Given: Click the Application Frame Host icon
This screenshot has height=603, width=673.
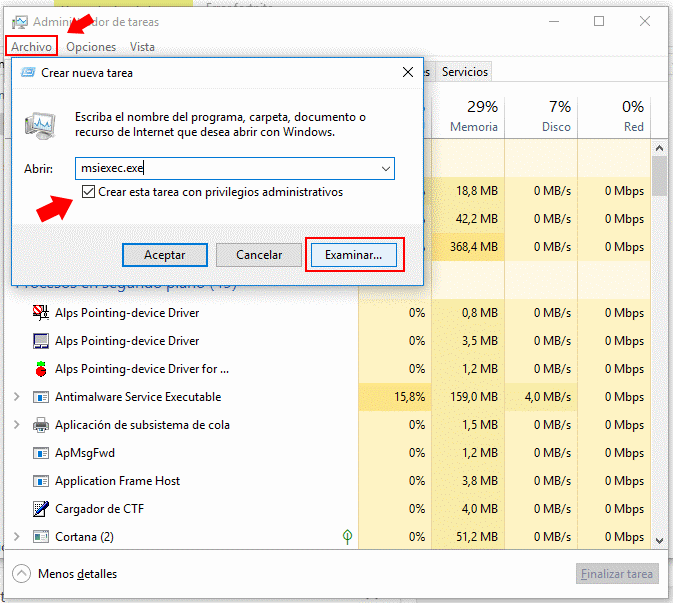Looking at the screenshot, I should pyautogui.click(x=41, y=481).
